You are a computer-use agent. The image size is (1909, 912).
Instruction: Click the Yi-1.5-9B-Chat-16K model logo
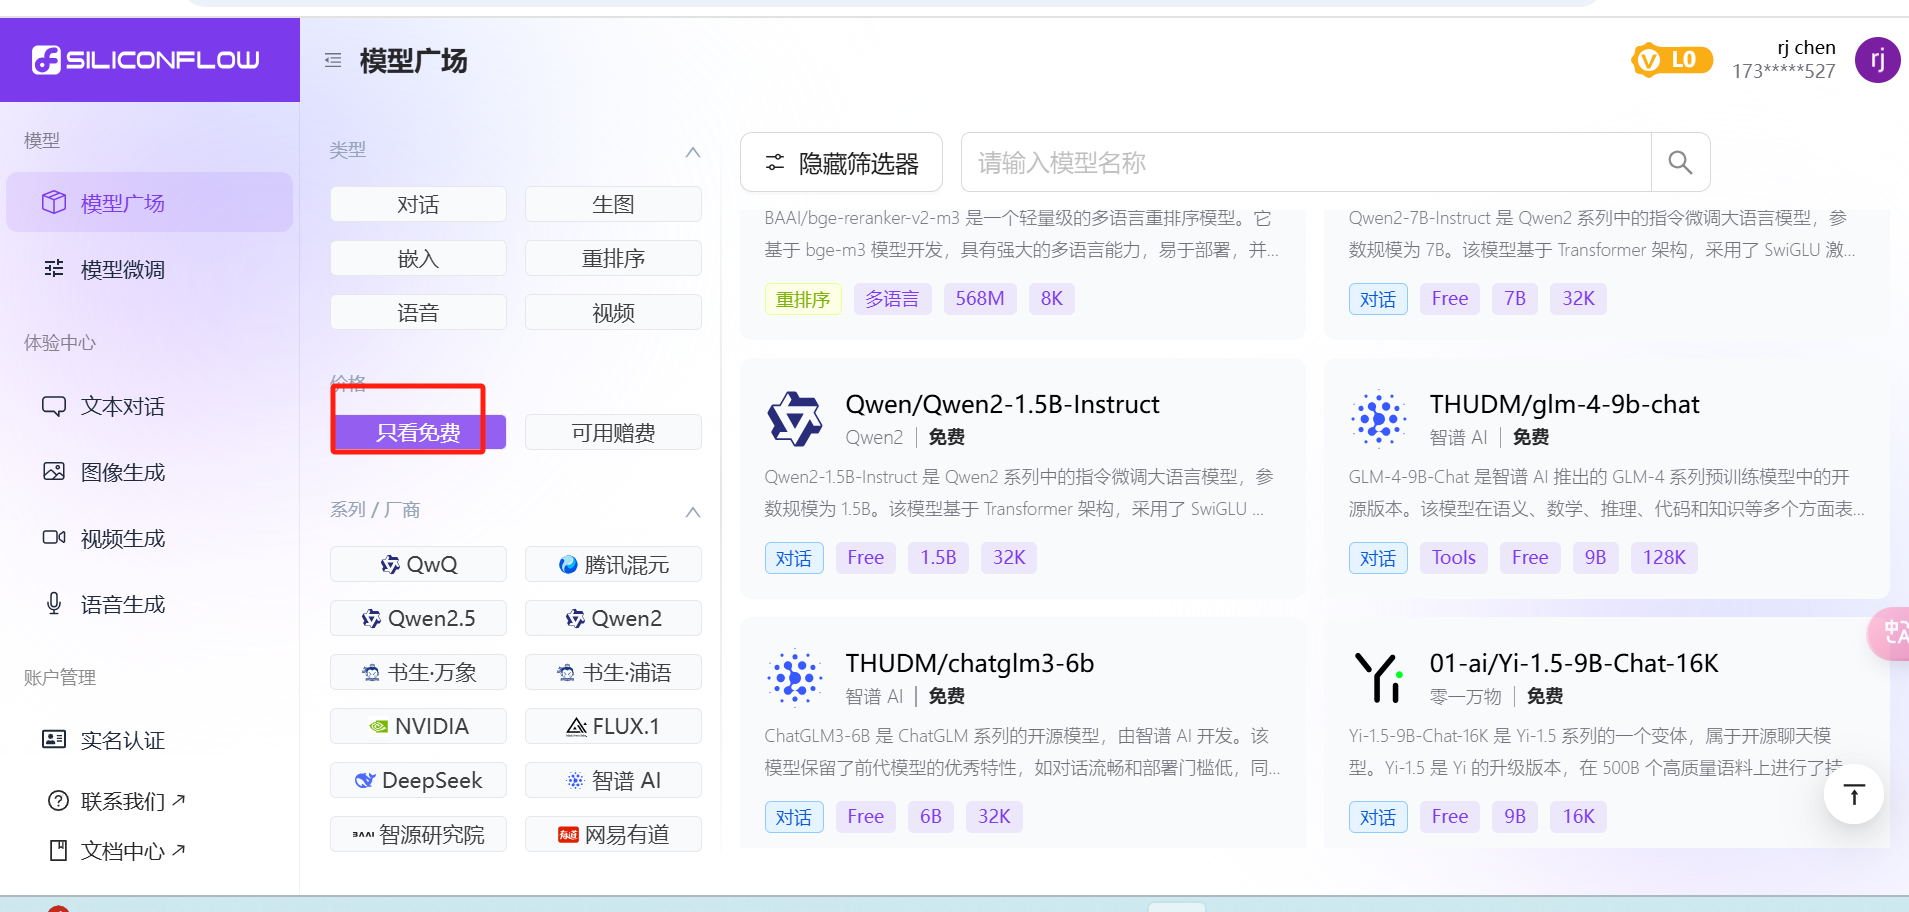(1378, 678)
